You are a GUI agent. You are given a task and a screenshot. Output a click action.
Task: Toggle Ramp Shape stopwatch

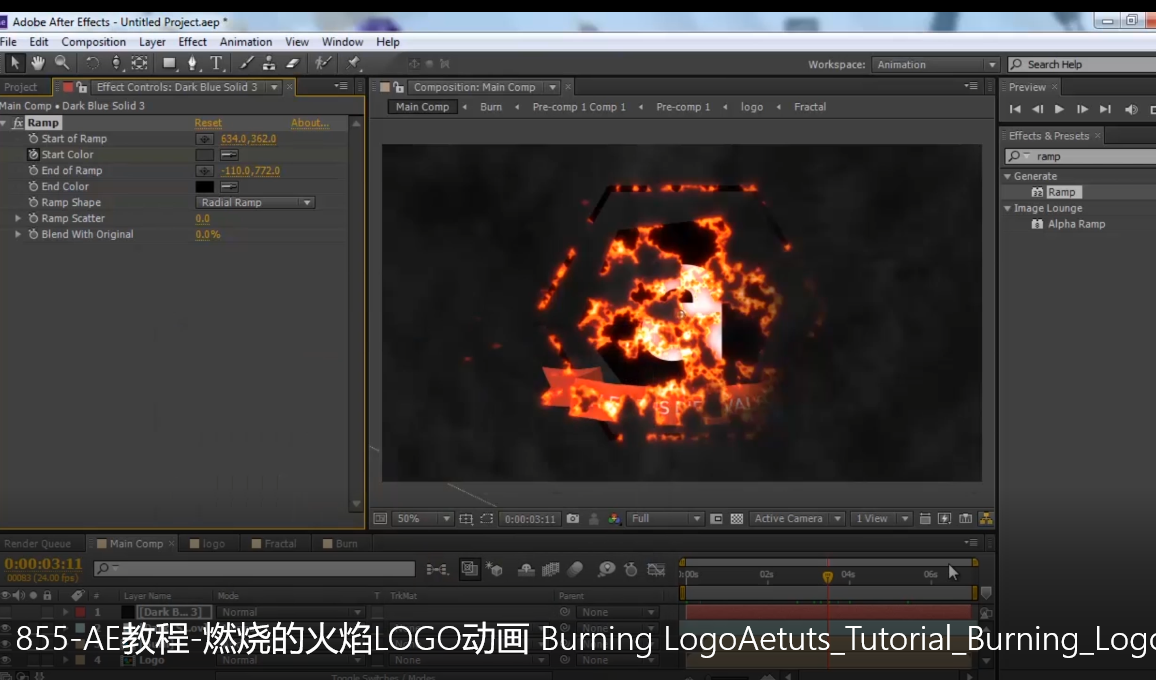click(x=33, y=202)
